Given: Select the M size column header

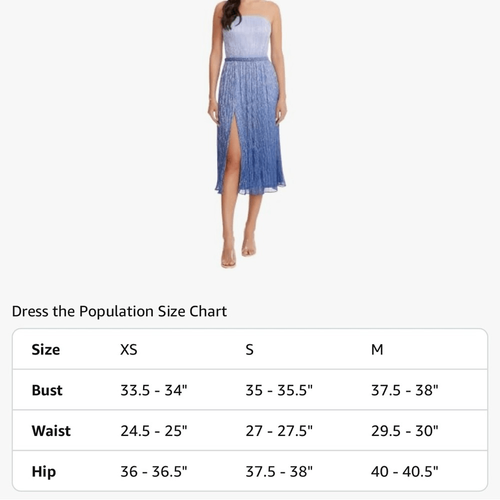Looking at the screenshot, I should (x=377, y=350).
